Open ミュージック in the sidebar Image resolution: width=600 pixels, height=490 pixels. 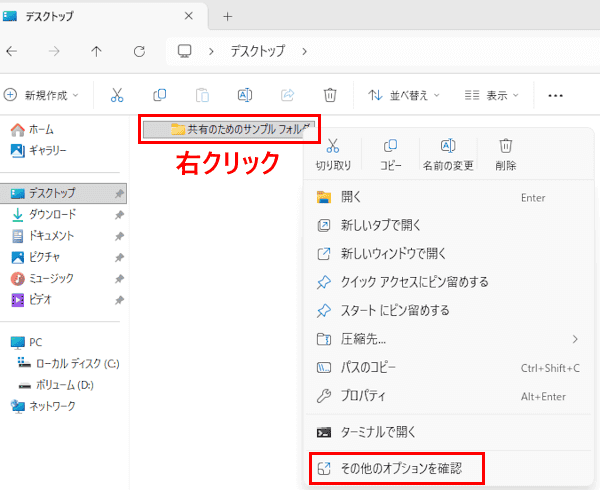(x=42, y=278)
